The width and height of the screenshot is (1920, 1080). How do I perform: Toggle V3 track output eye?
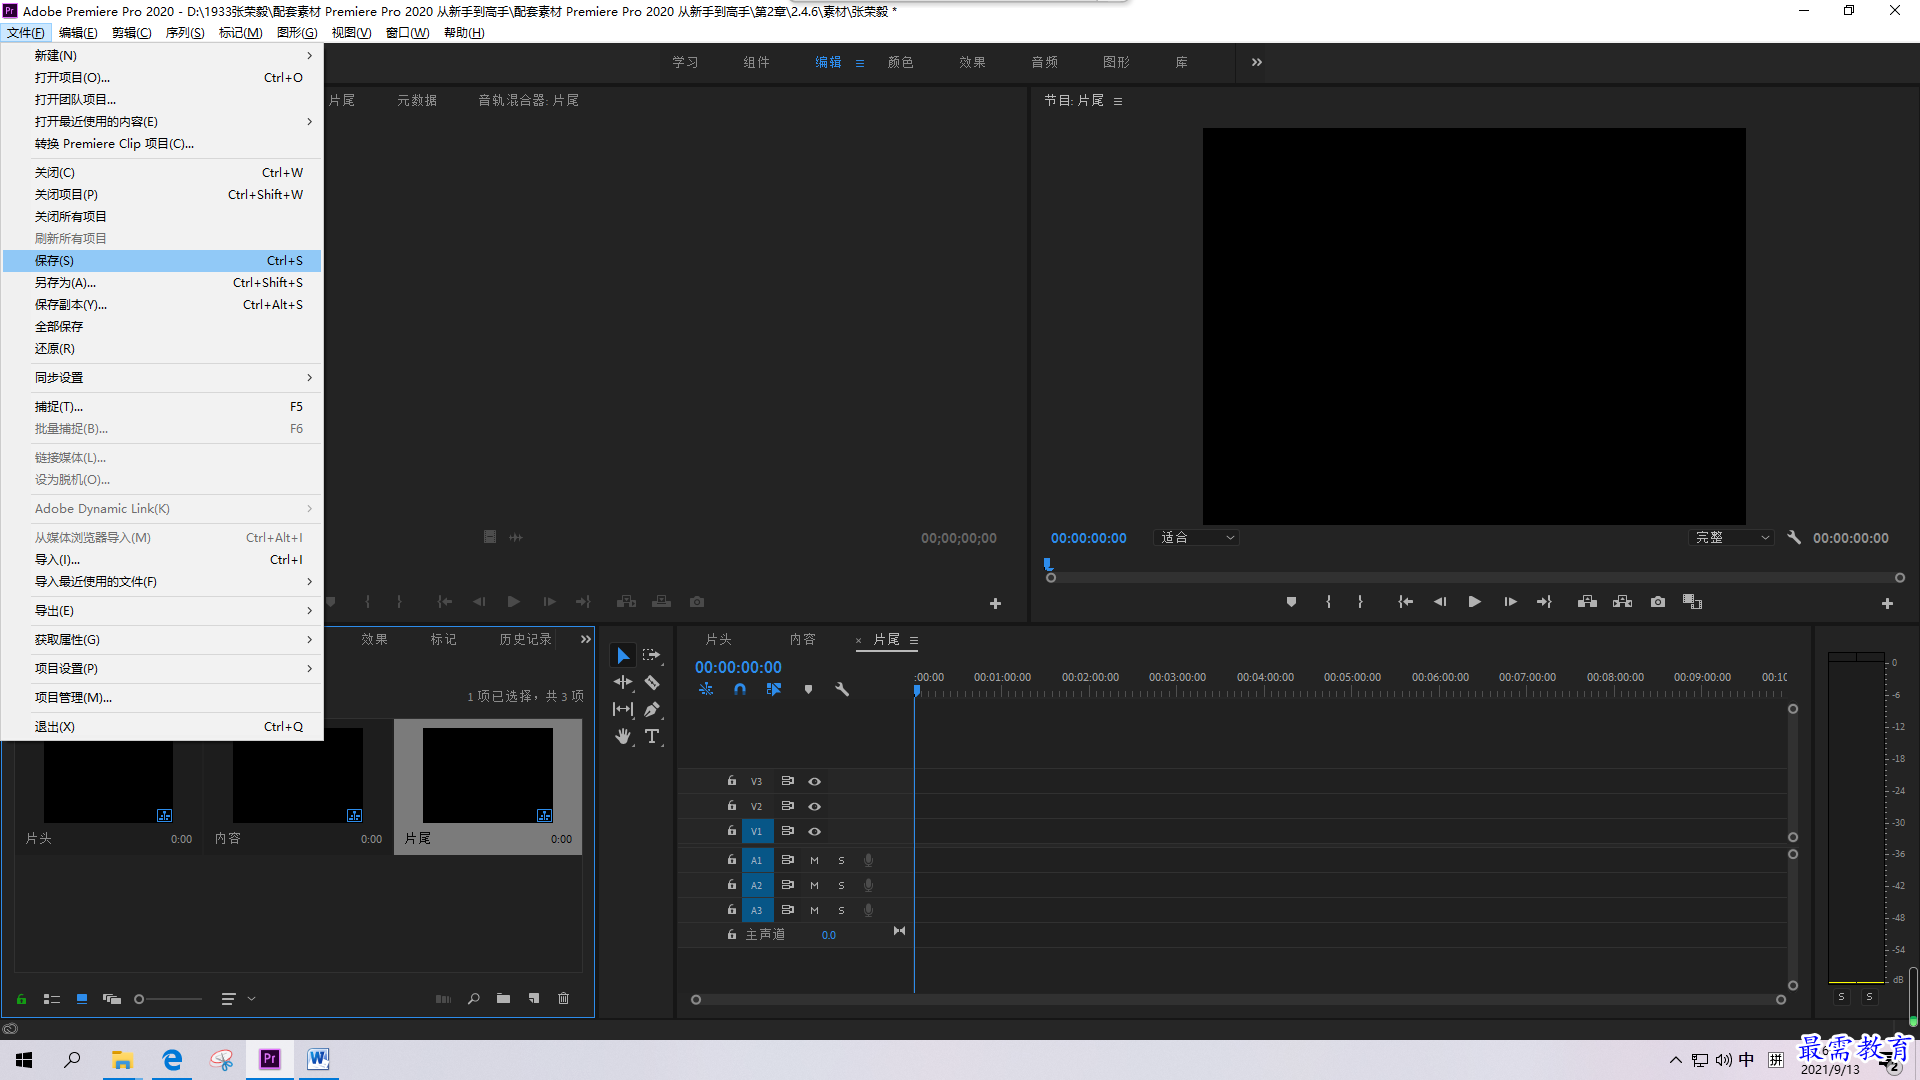(x=814, y=782)
